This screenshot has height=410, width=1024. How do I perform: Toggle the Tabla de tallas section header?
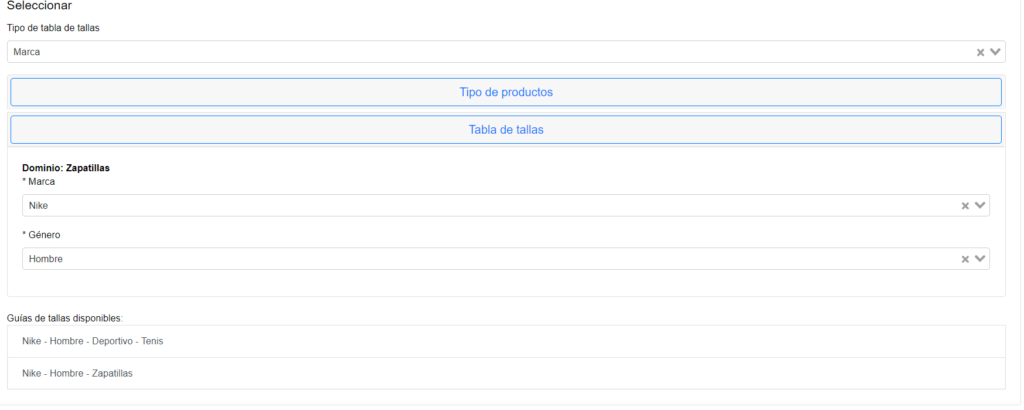[x=506, y=130]
